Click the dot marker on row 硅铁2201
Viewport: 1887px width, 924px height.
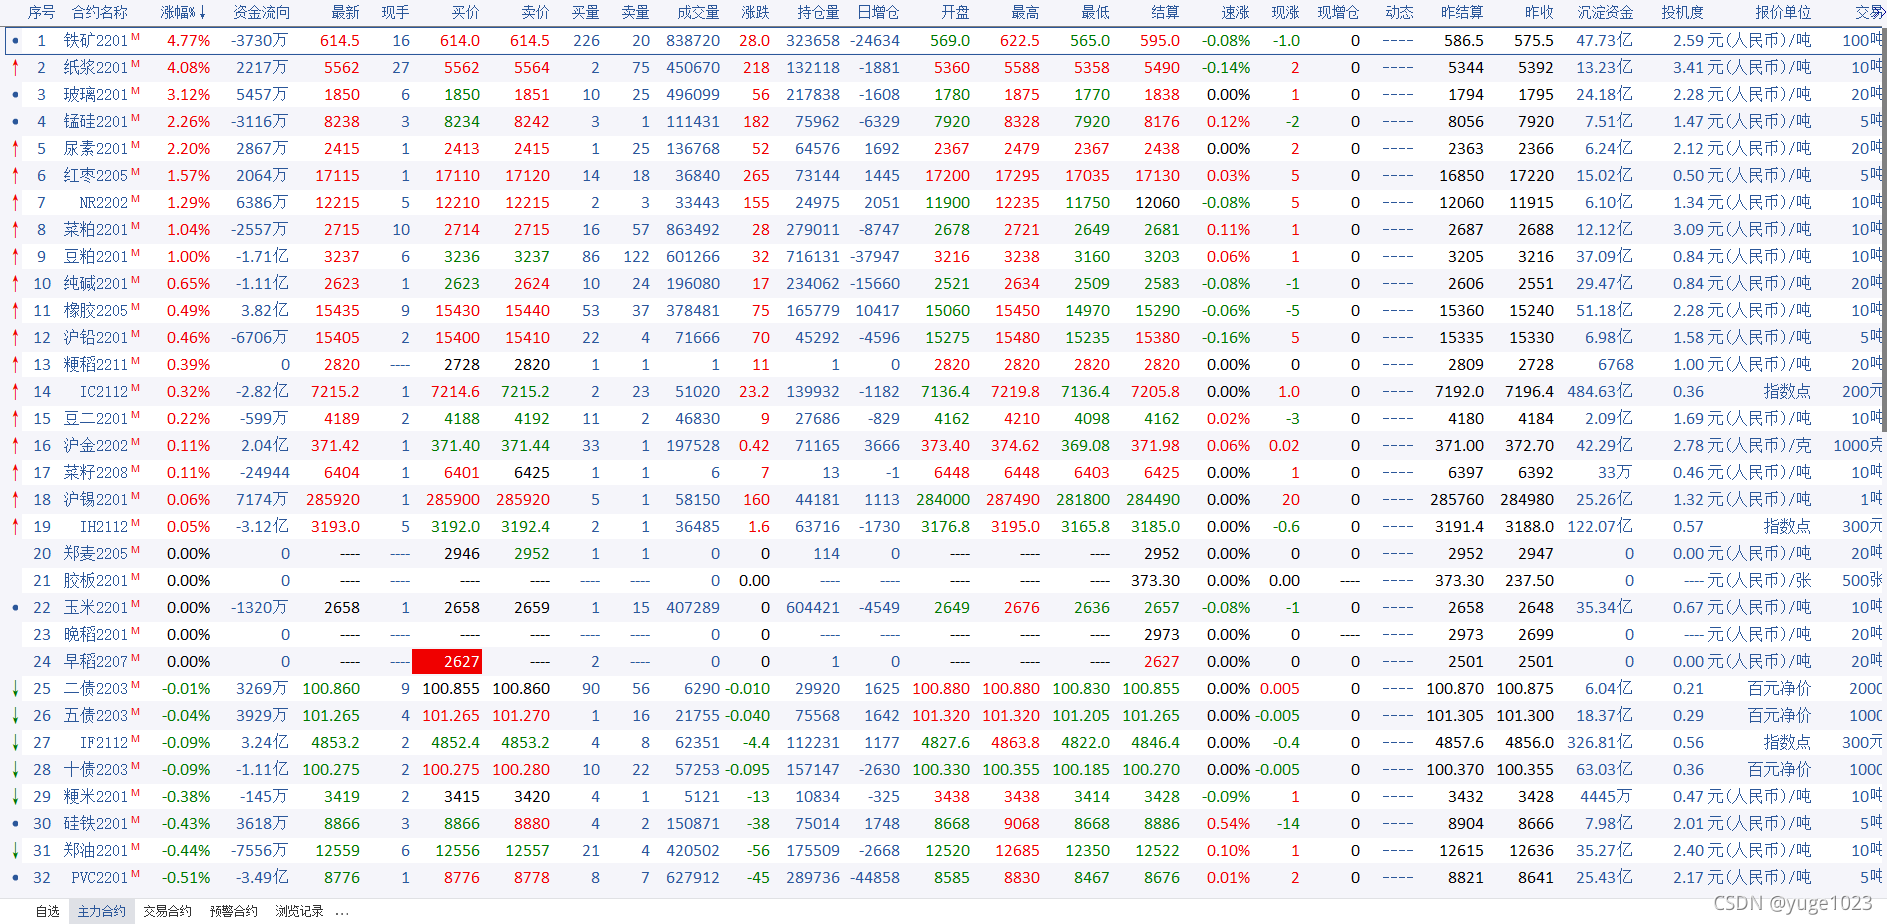tap(15, 824)
